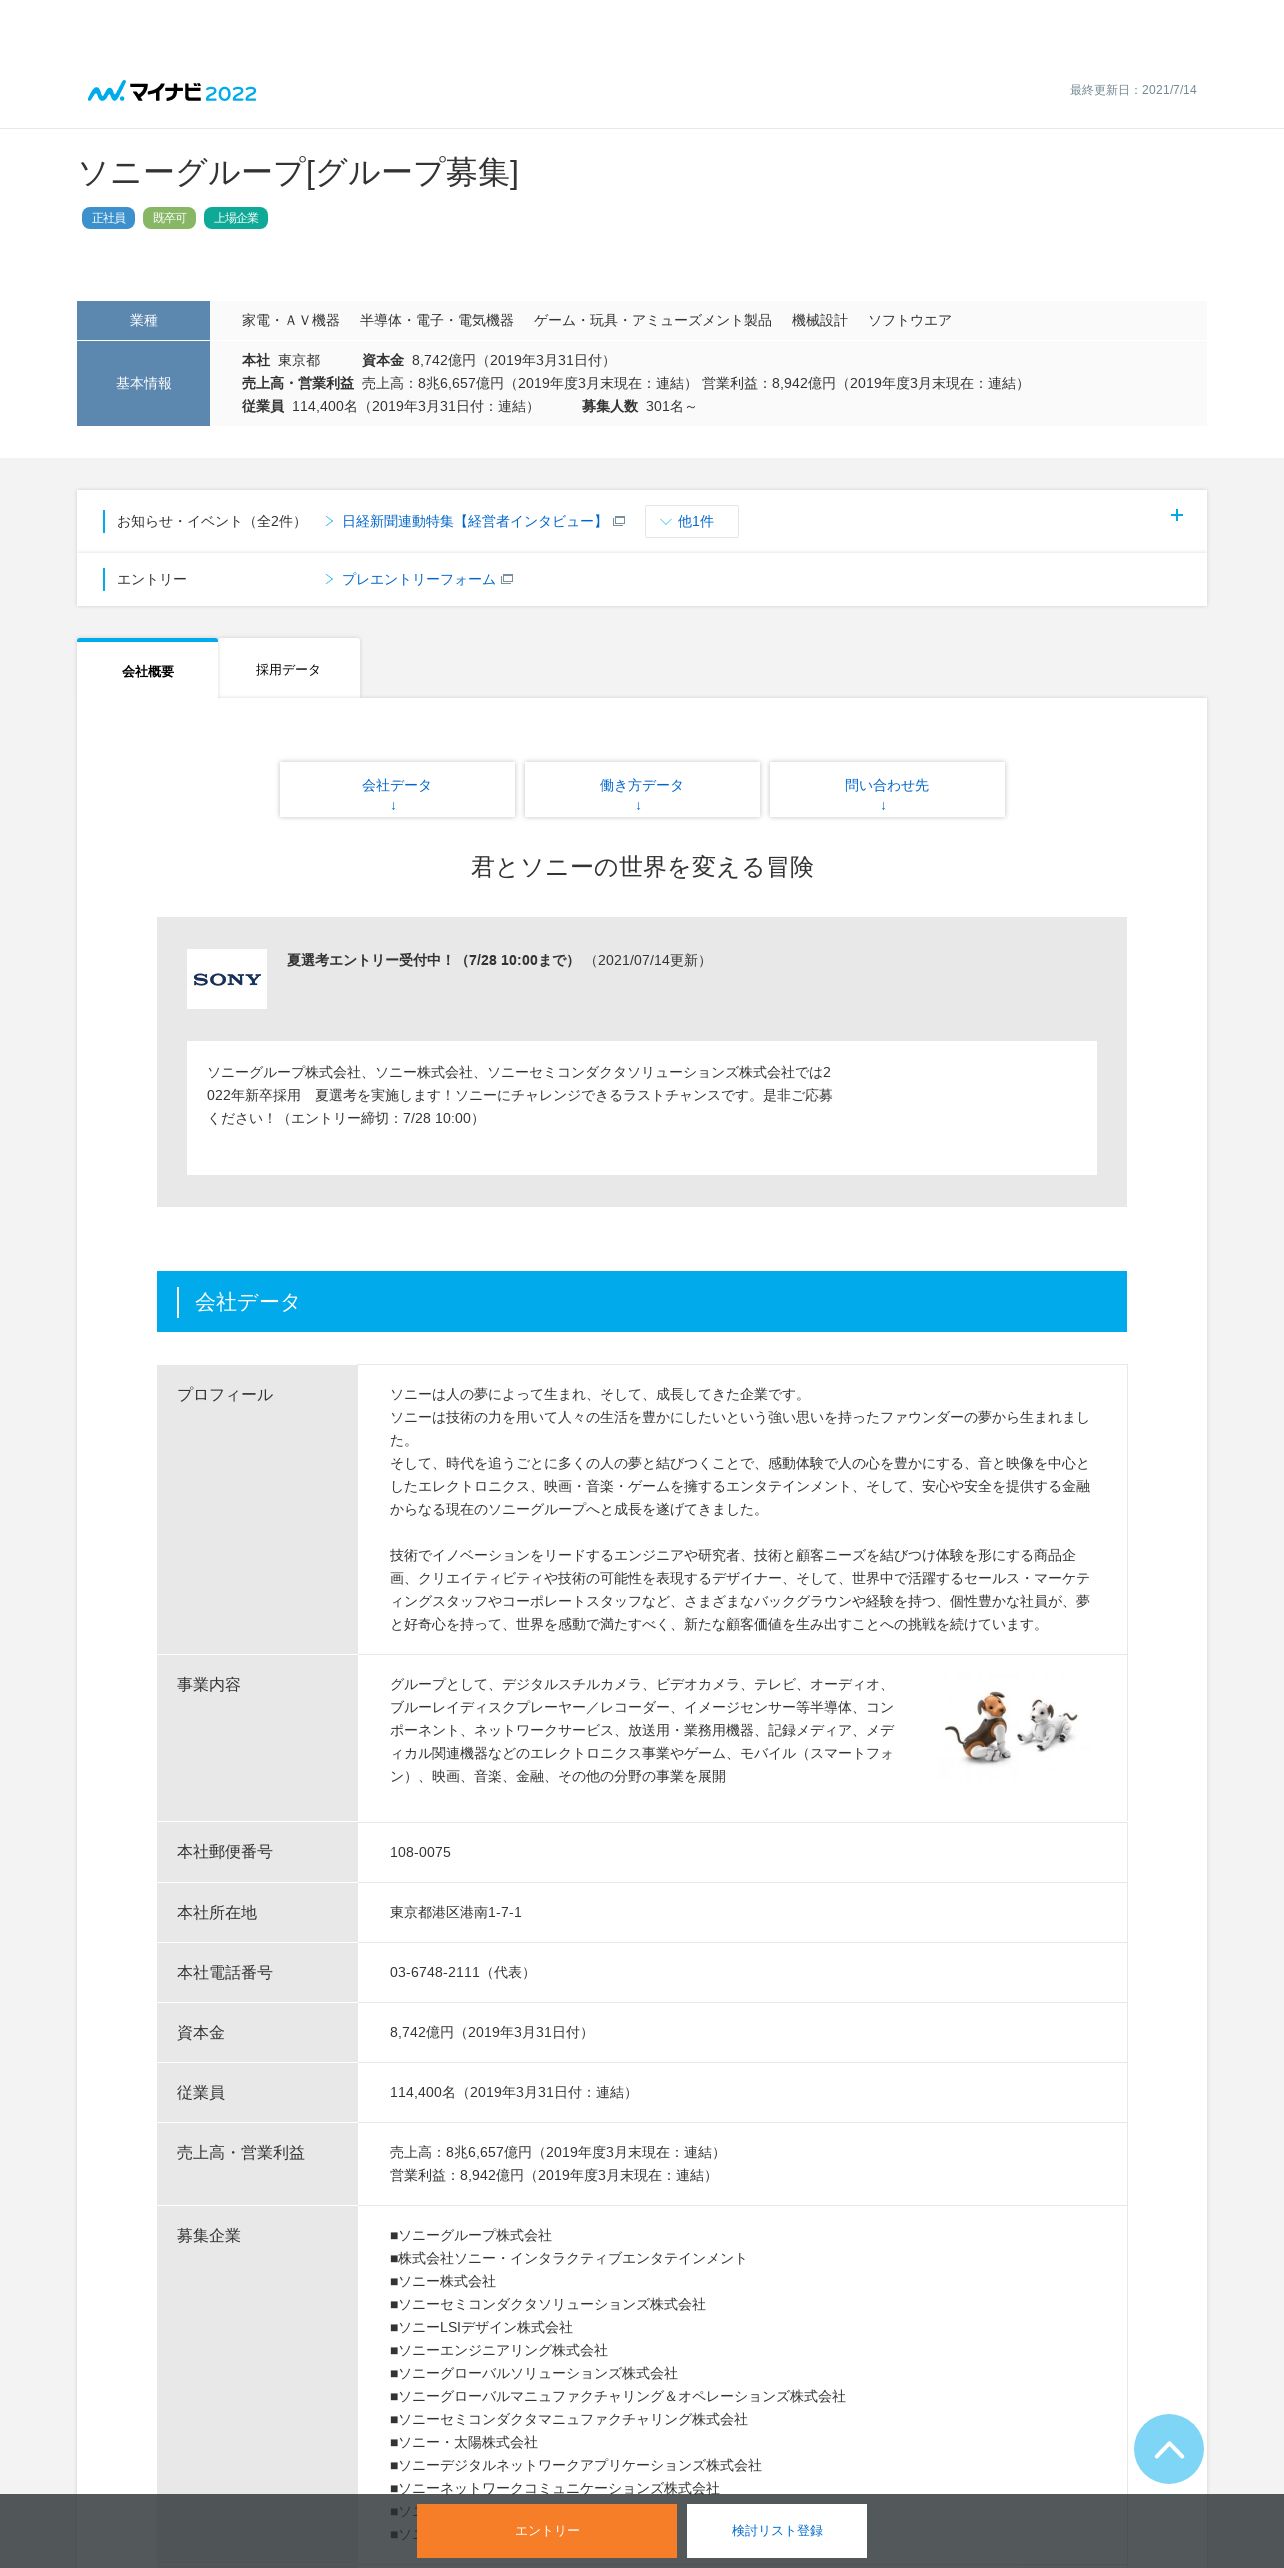This screenshot has height=2568, width=1284.
Task: Click the 業種 header cell
Action: 143,320
